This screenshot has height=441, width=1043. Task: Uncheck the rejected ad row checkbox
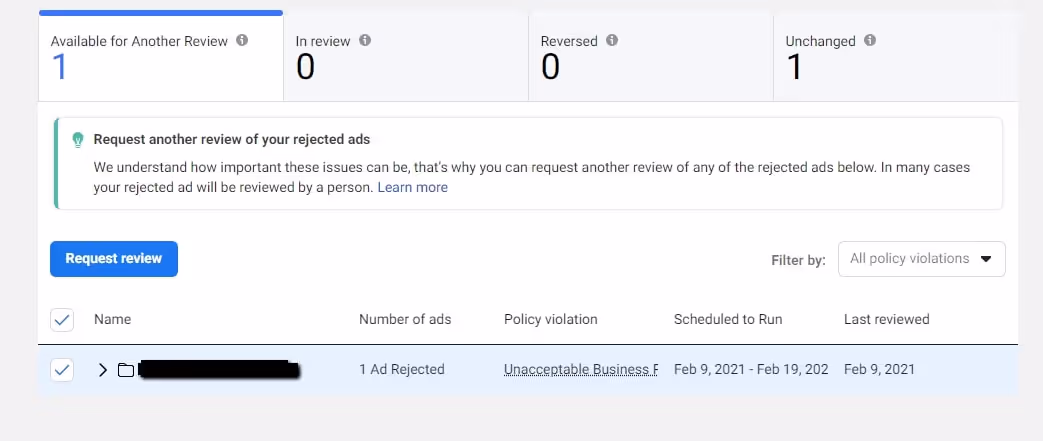pos(62,370)
